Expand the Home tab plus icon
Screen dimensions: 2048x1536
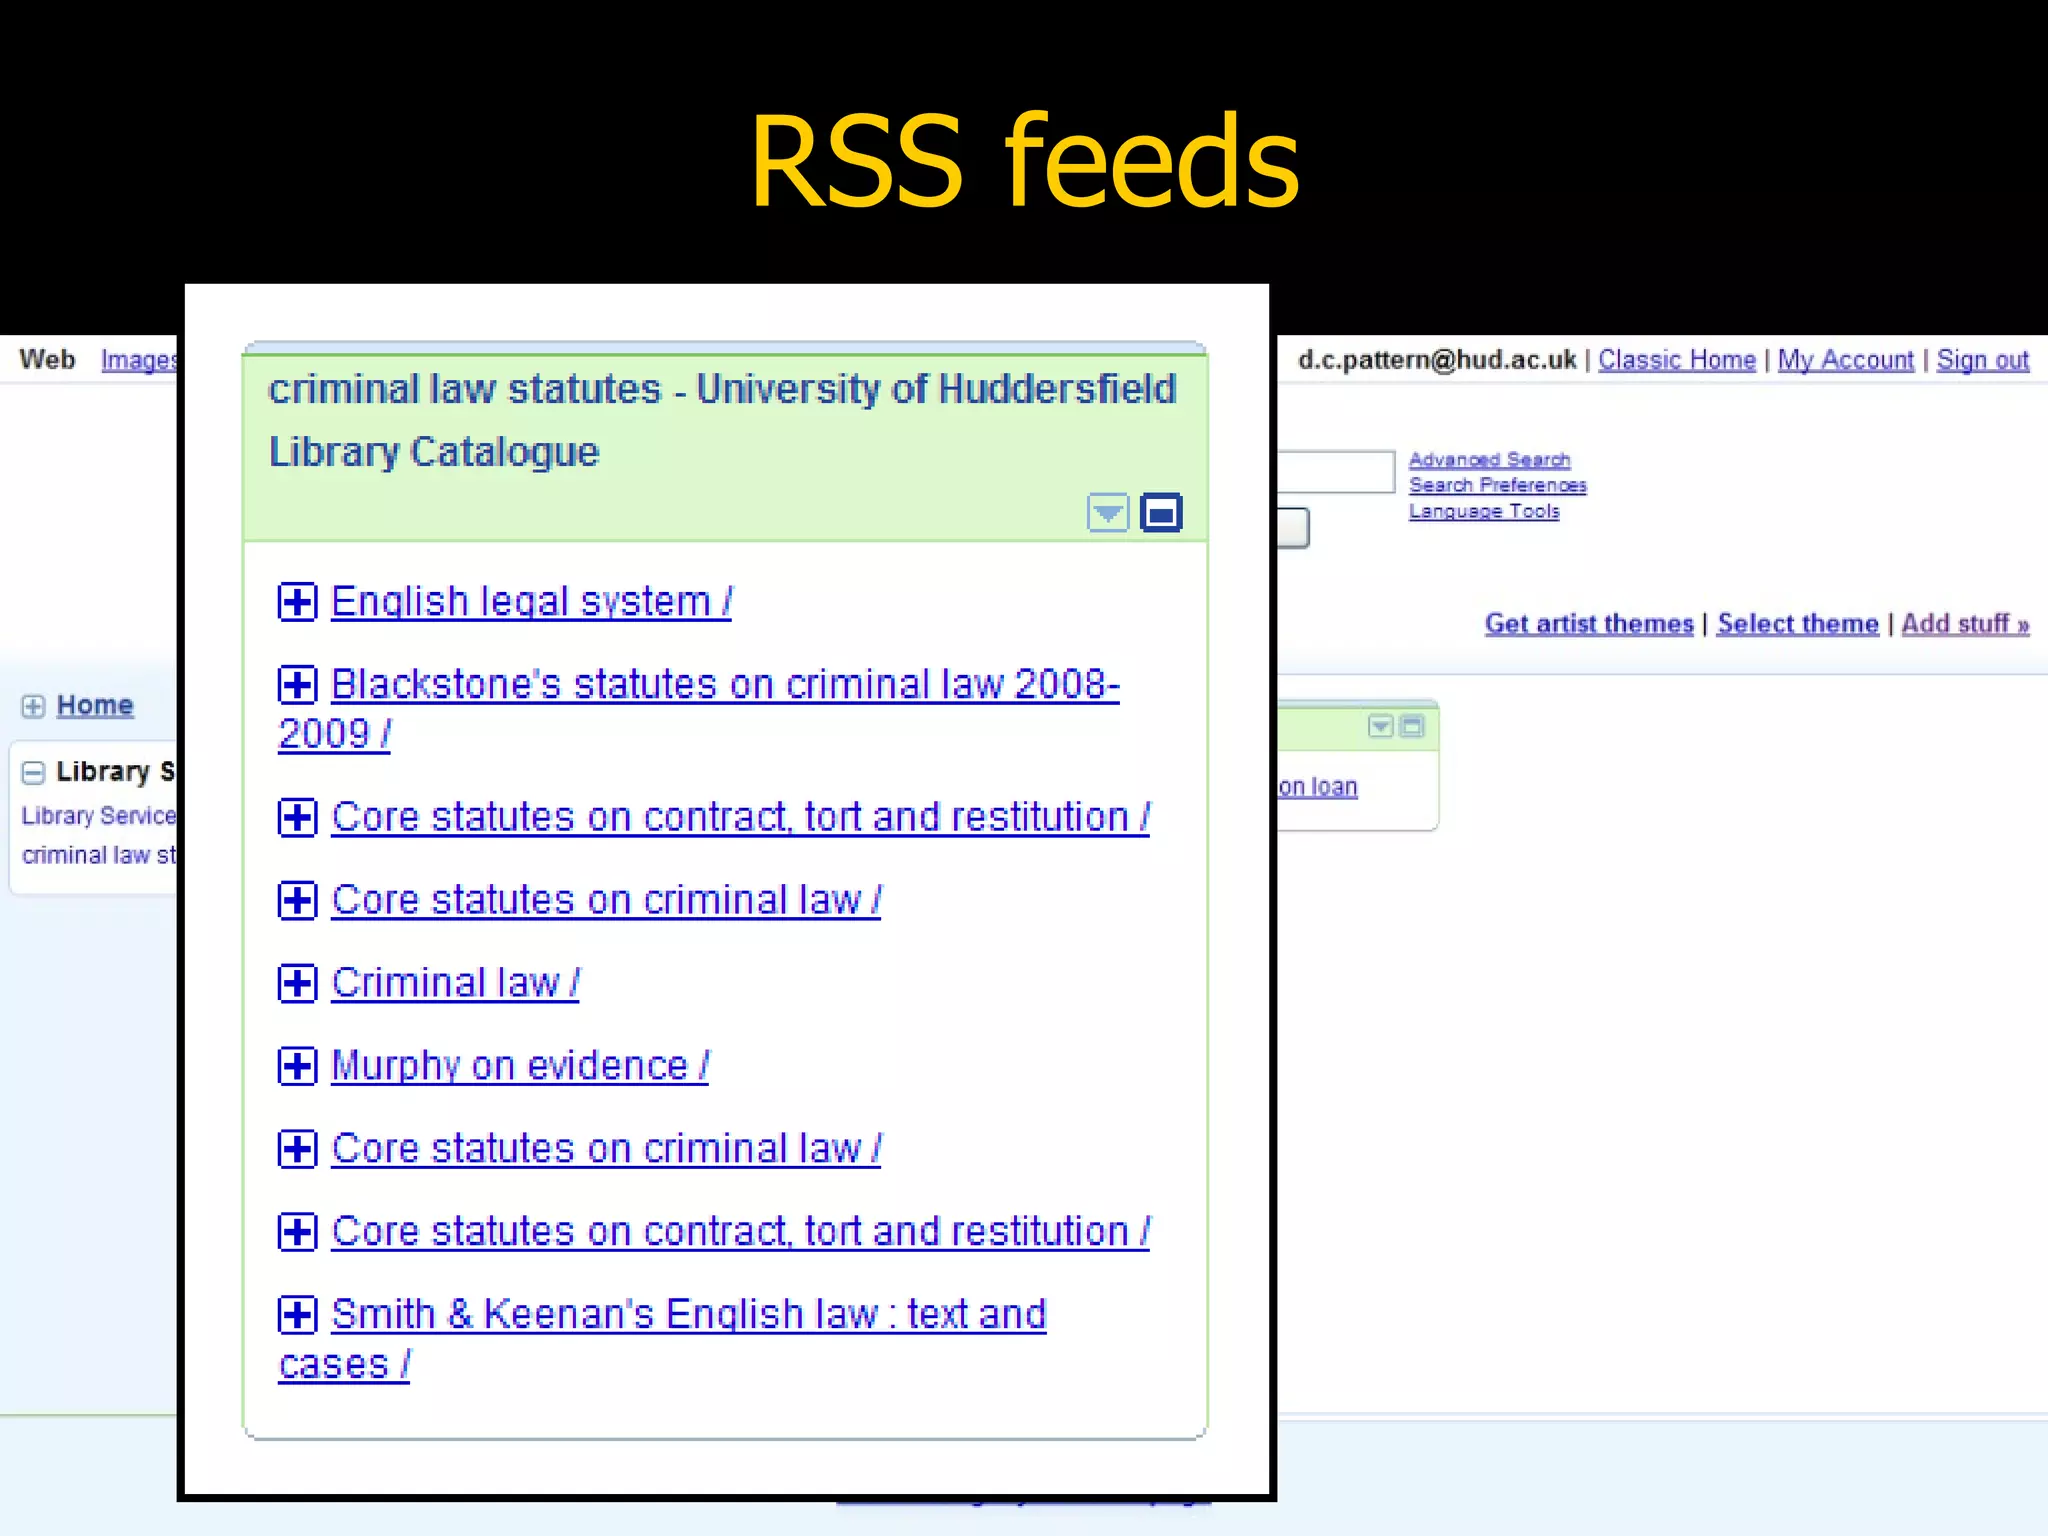[x=33, y=707]
